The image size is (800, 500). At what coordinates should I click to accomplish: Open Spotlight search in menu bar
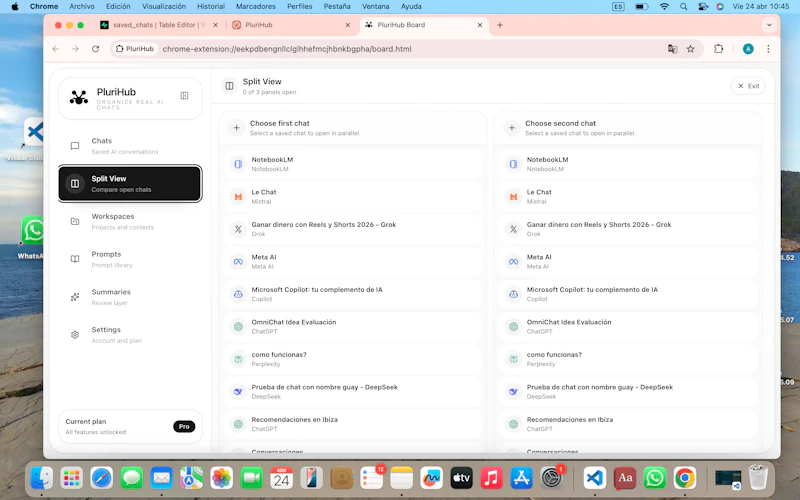tap(683, 7)
